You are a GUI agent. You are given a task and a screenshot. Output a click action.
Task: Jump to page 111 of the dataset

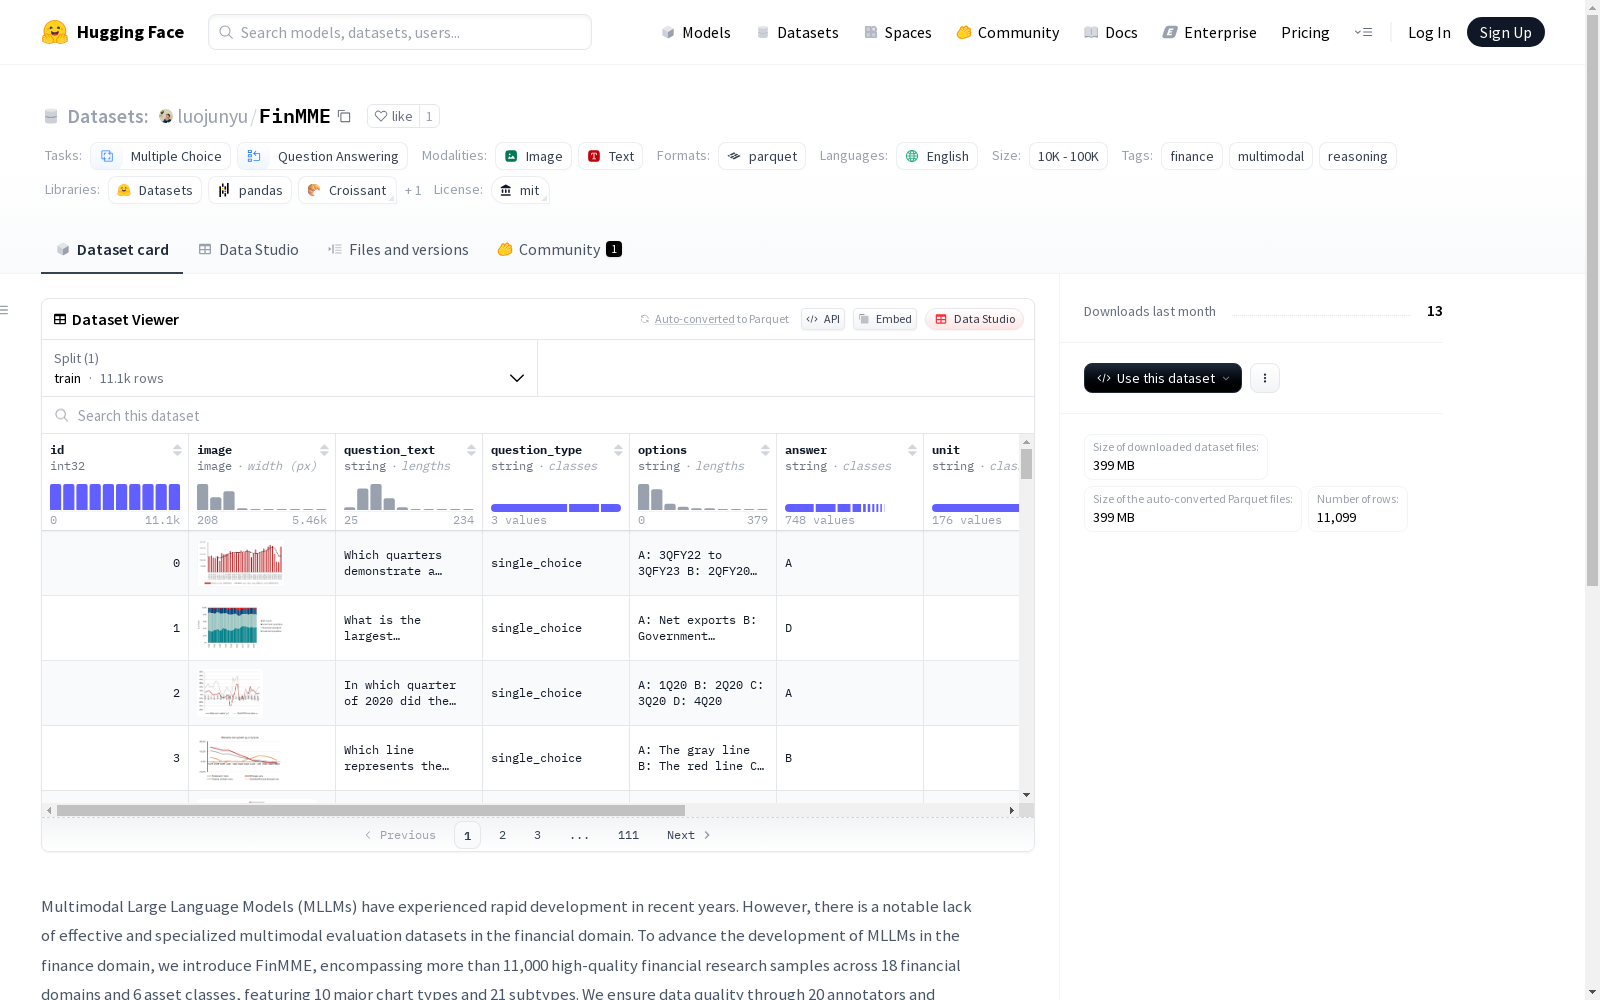(628, 835)
